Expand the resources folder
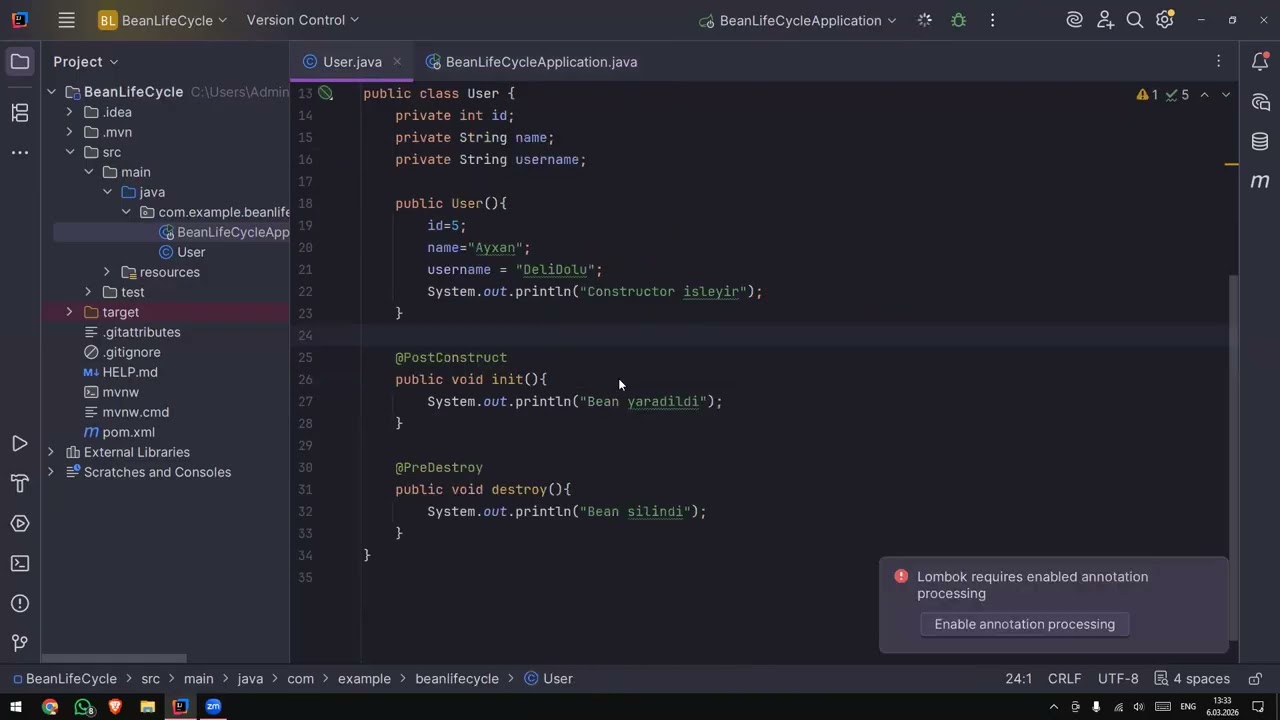Viewport: 1280px width, 720px height. click(x=107, y=272)
